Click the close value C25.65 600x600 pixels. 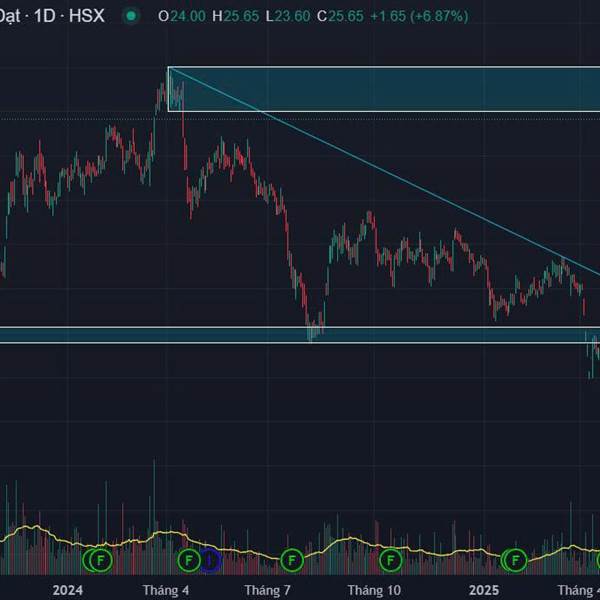tap(340, 16)
